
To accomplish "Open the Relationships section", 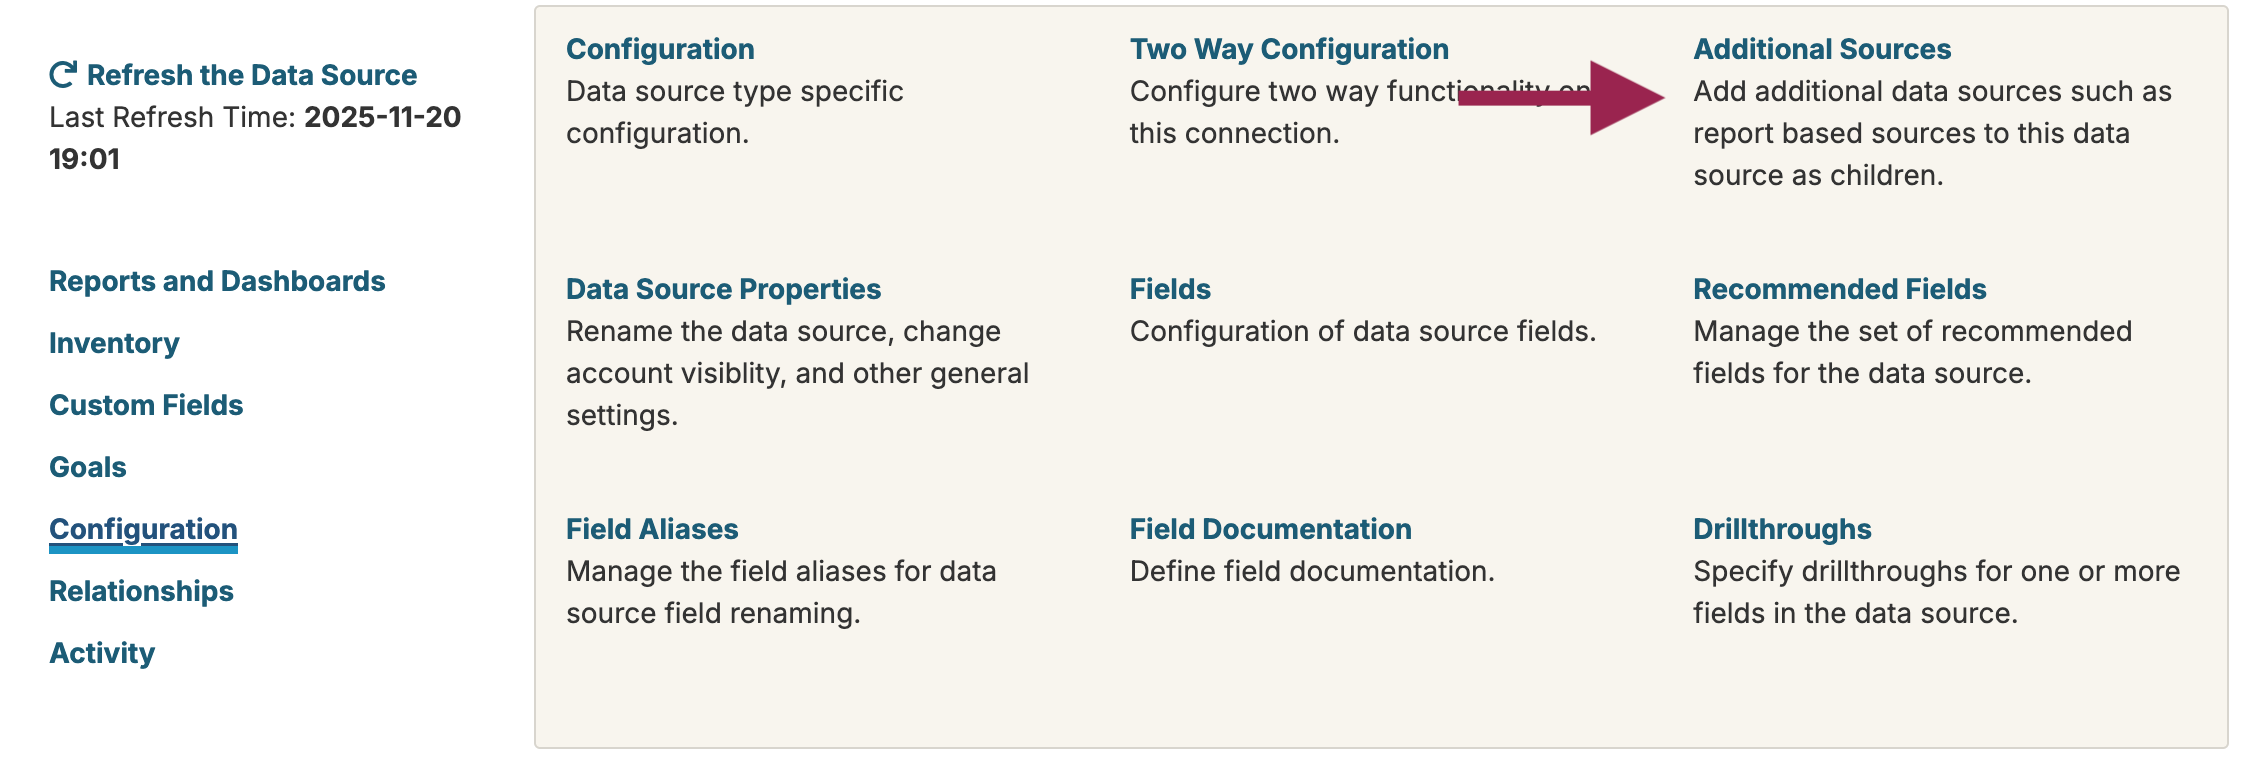I will pos(141,591).
